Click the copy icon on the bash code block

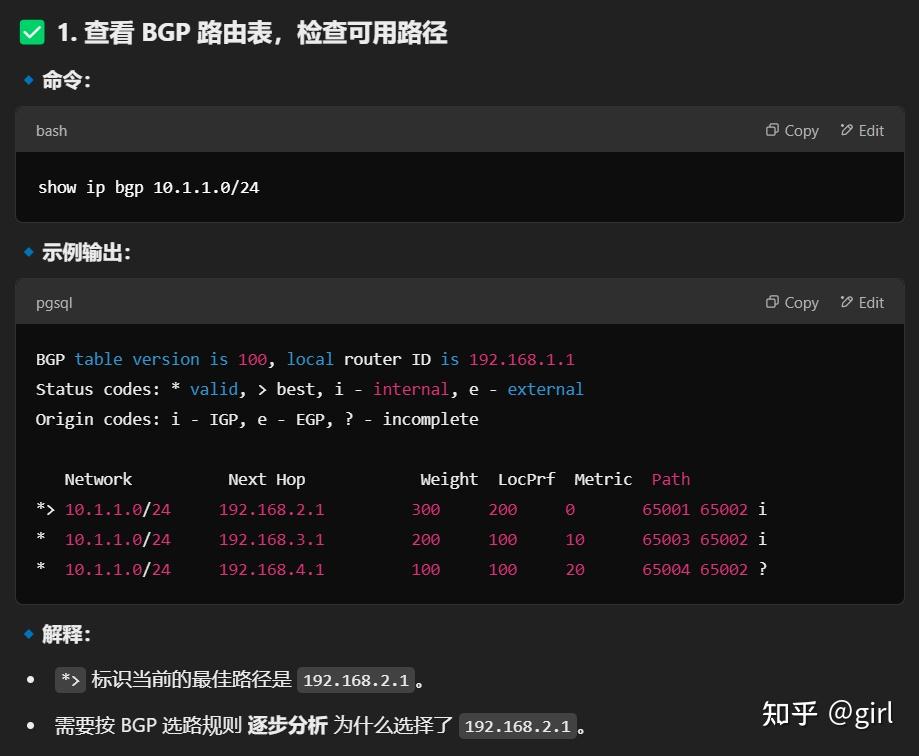click(772, 130)
